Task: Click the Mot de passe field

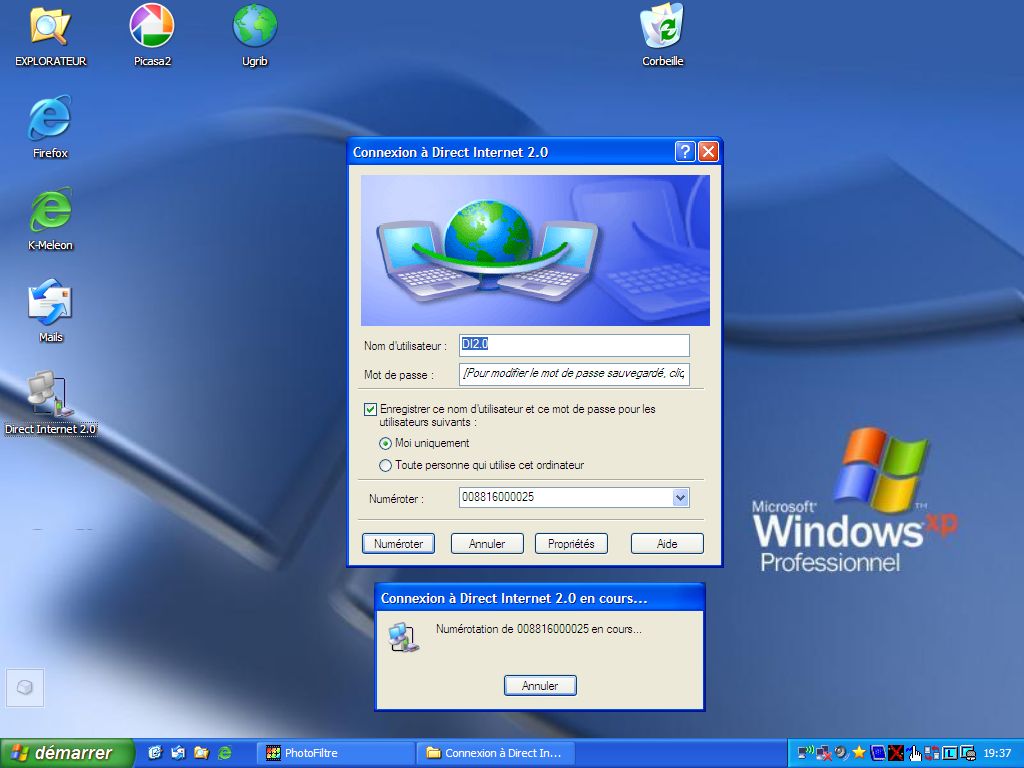Action: coord(574,374)
